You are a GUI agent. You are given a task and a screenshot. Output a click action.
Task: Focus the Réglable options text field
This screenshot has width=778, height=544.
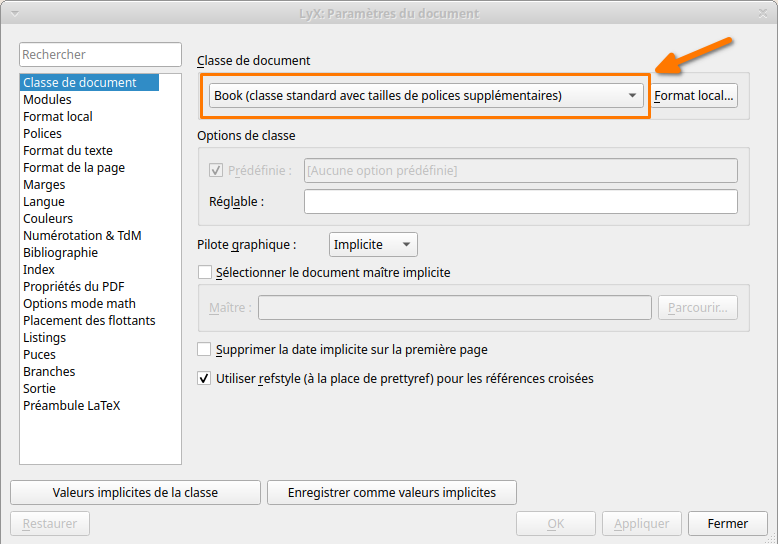(520, 202)
